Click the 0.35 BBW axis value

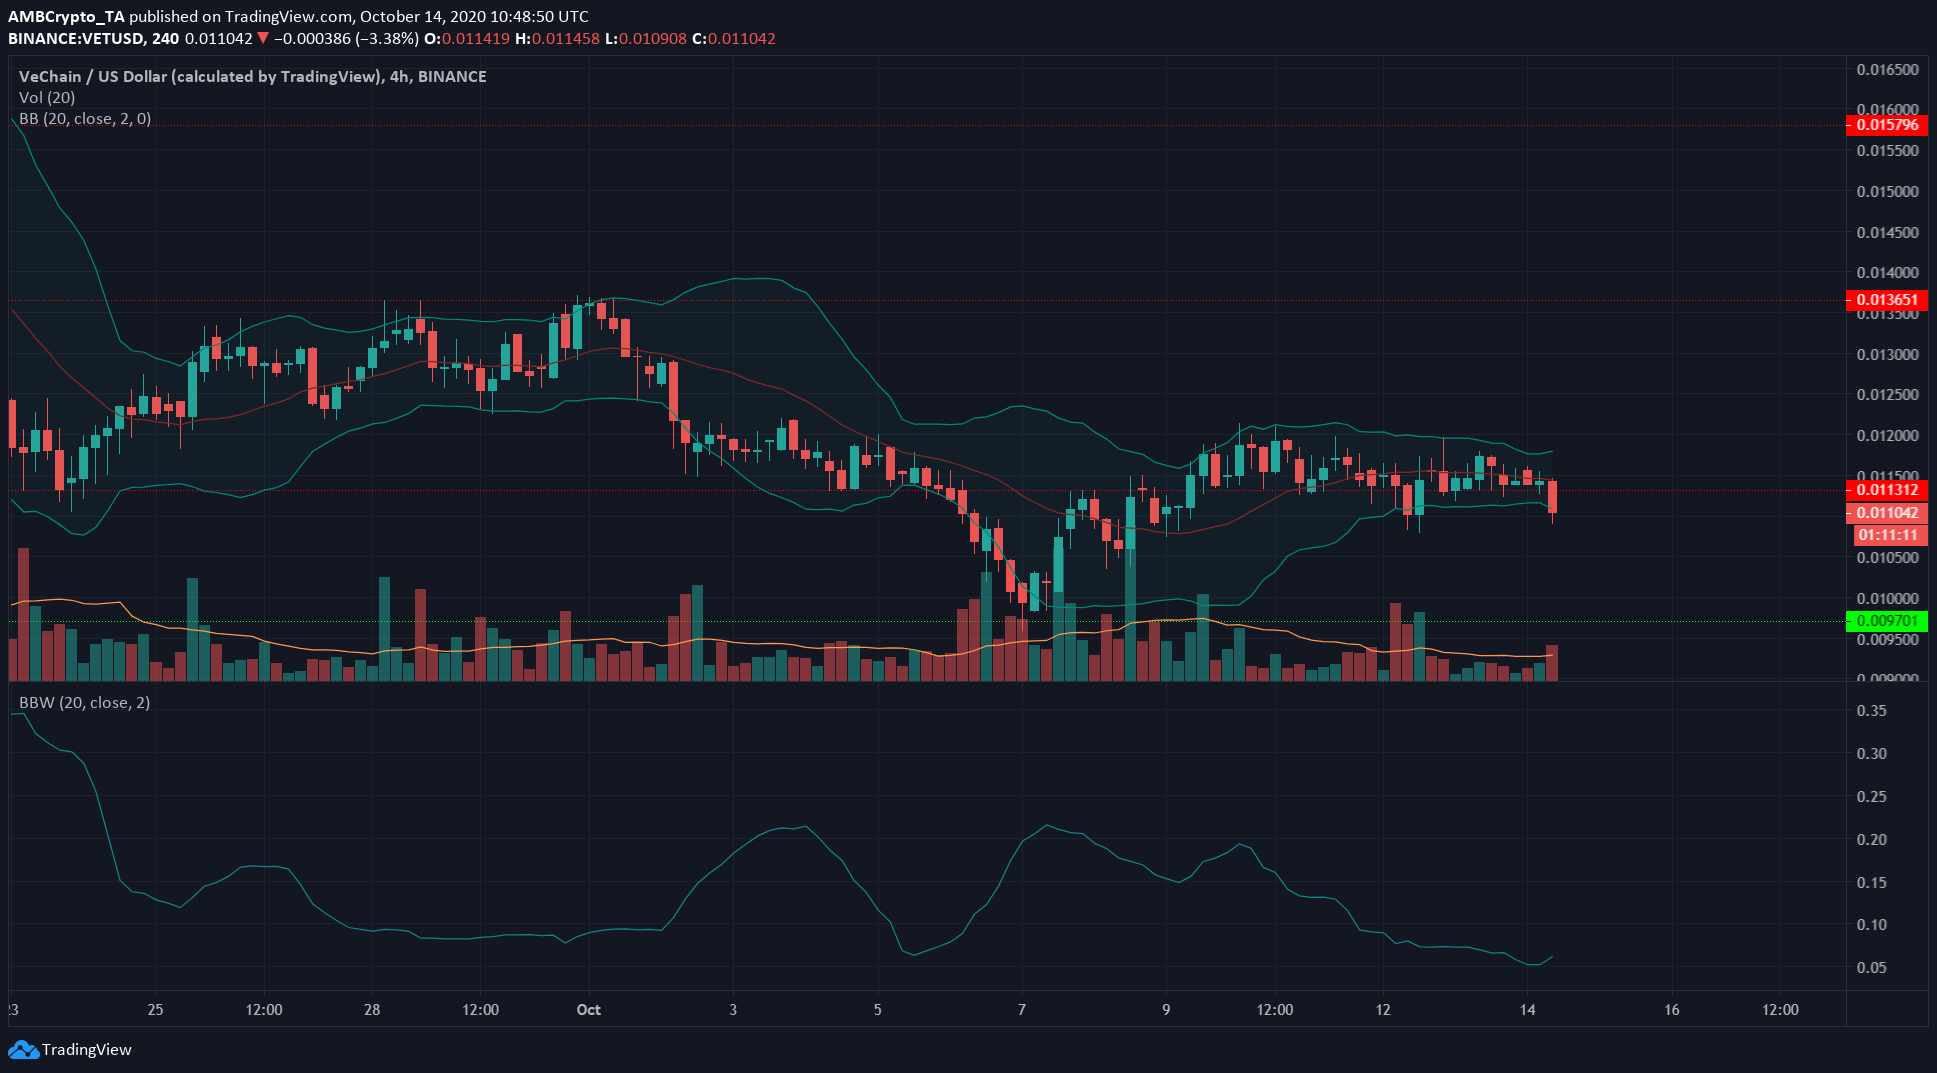pos(1872,710)
